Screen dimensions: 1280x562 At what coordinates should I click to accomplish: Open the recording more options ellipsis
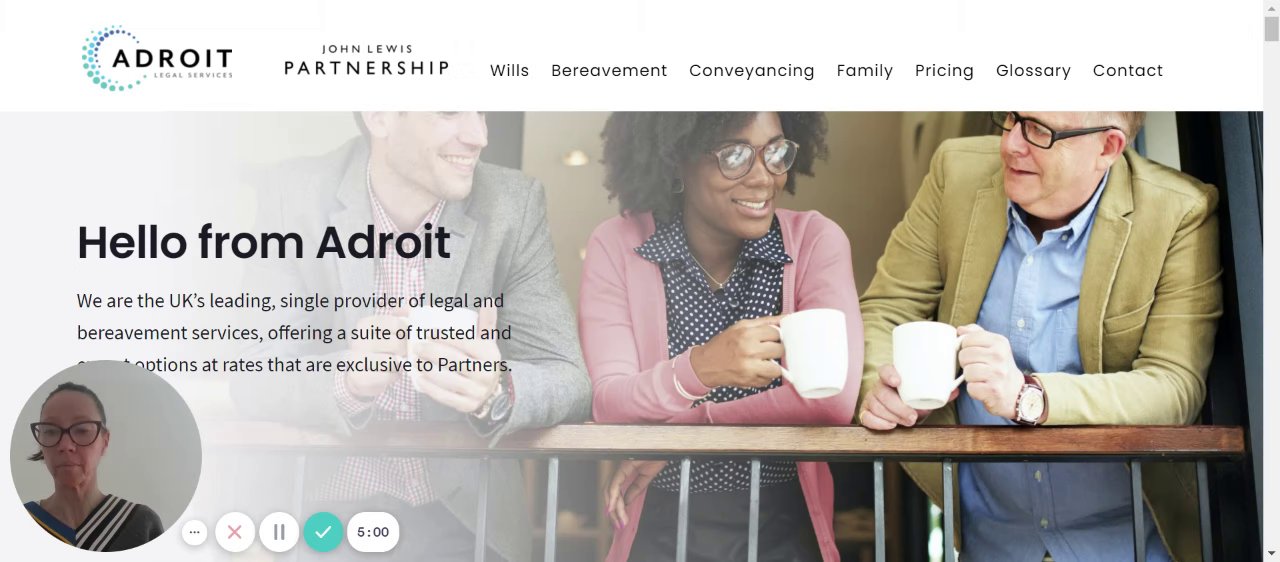pos(195,533)
